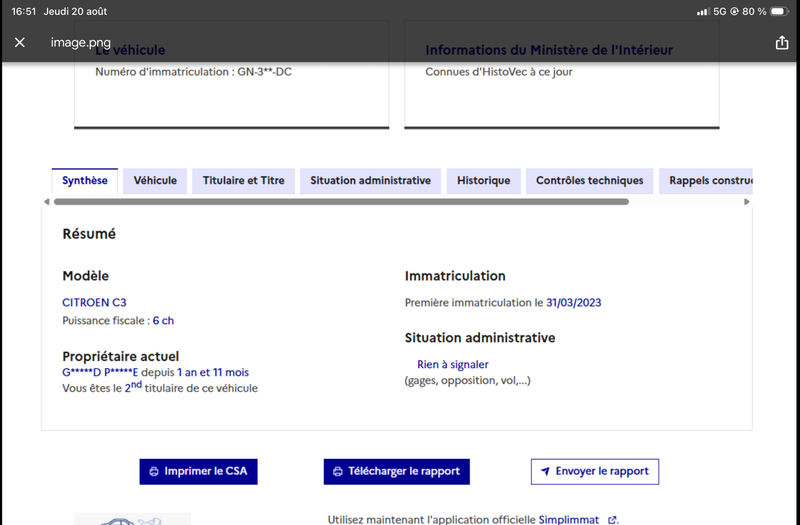The width and height of the screenshot is (800, 525).
Task: Click the 1 an et 11 mois duration
Action: (213, 372)
